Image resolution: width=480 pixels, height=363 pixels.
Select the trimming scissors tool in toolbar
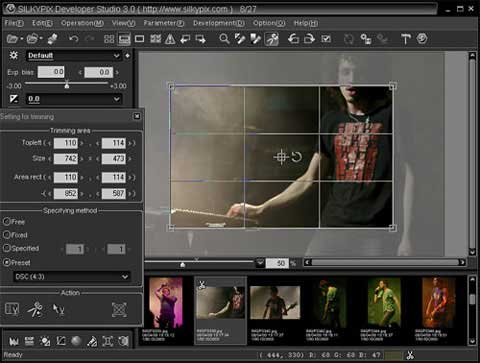click(x=272, y=39)
